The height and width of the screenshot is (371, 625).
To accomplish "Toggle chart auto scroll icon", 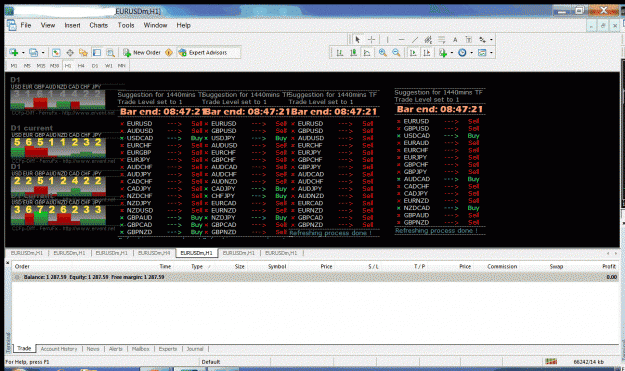I will (413, 53).
